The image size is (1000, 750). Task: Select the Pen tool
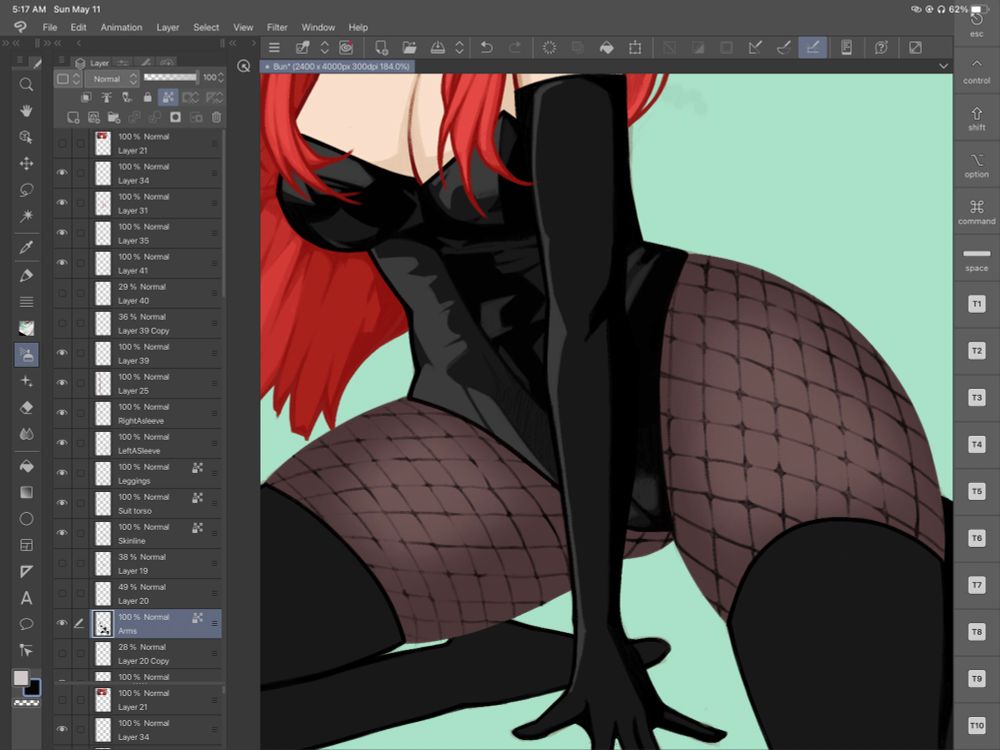click(26, 276)
